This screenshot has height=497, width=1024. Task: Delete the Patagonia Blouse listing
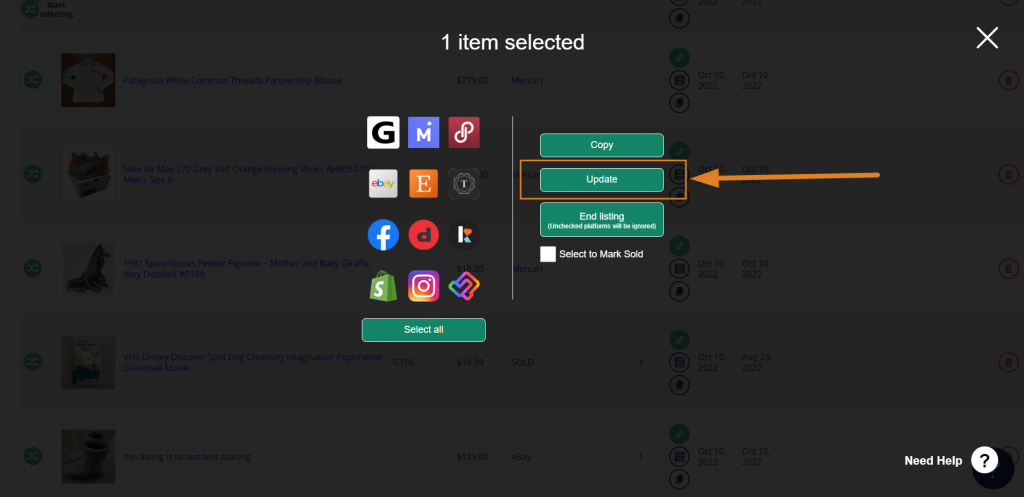click(x=1008, y=80)
